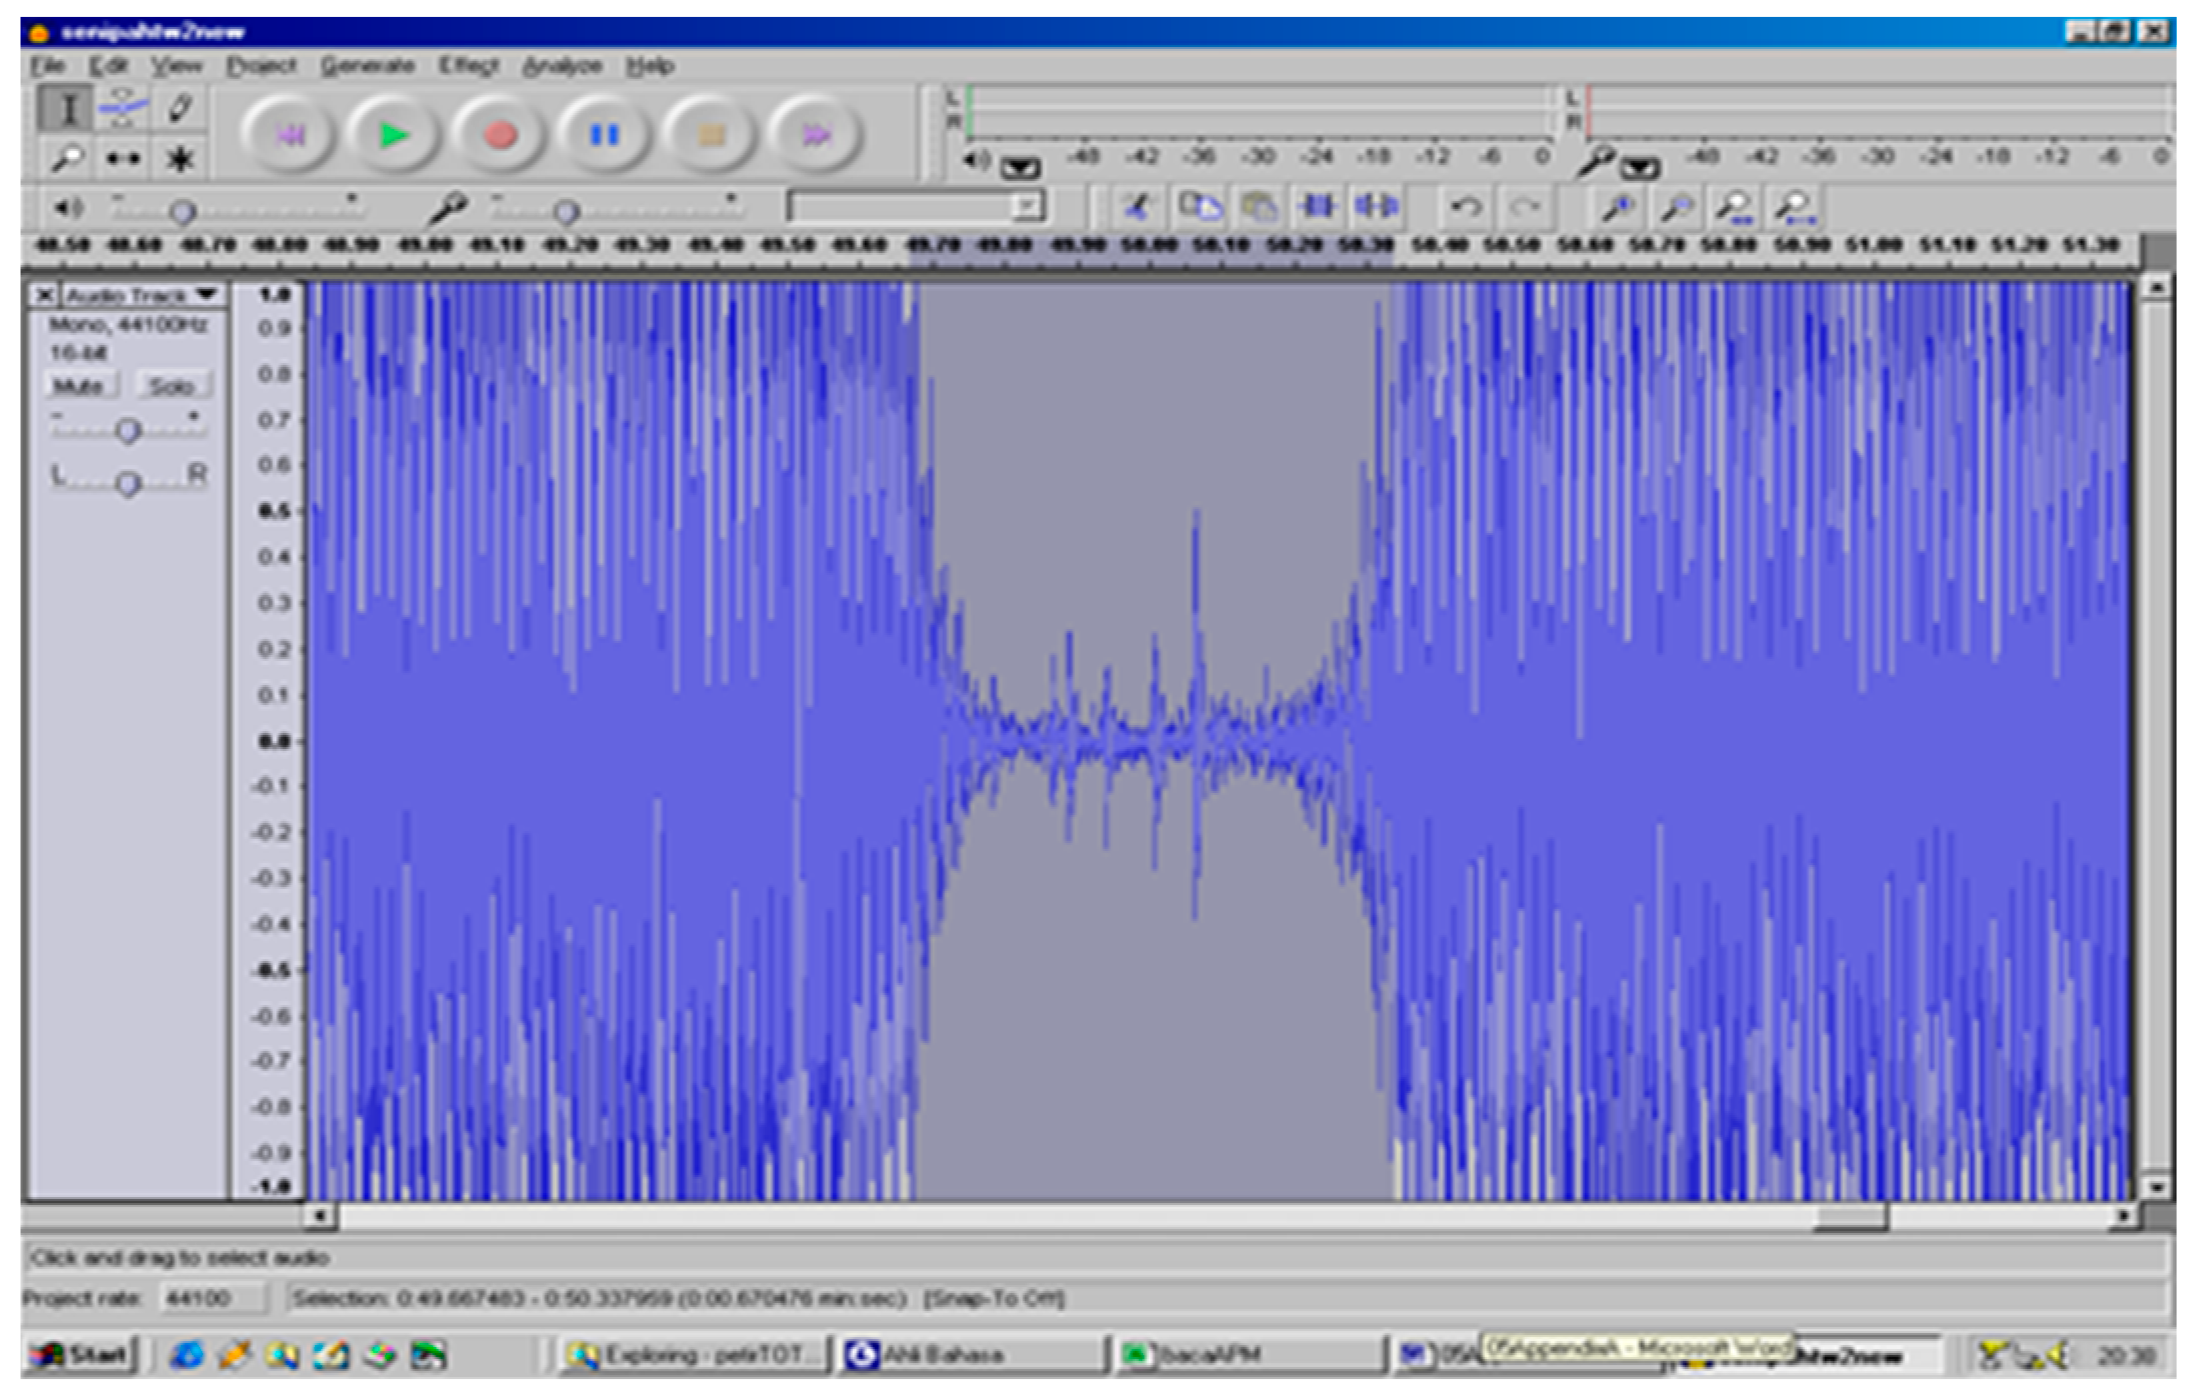Click the Trim outside selection icon
Image resolution: width=2197 pixels, height=1400 pixels.
(x=1318, y=207)
